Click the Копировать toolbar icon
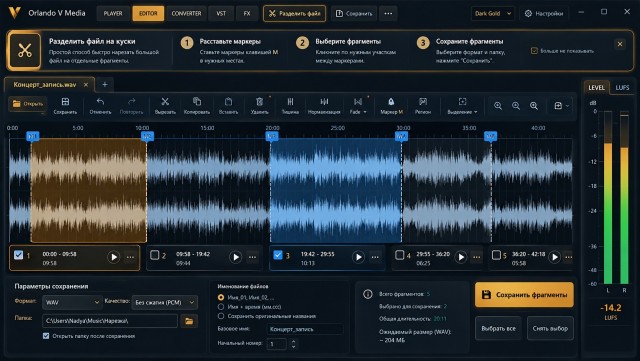Screen dimensions: 640x361 [197, 102]
